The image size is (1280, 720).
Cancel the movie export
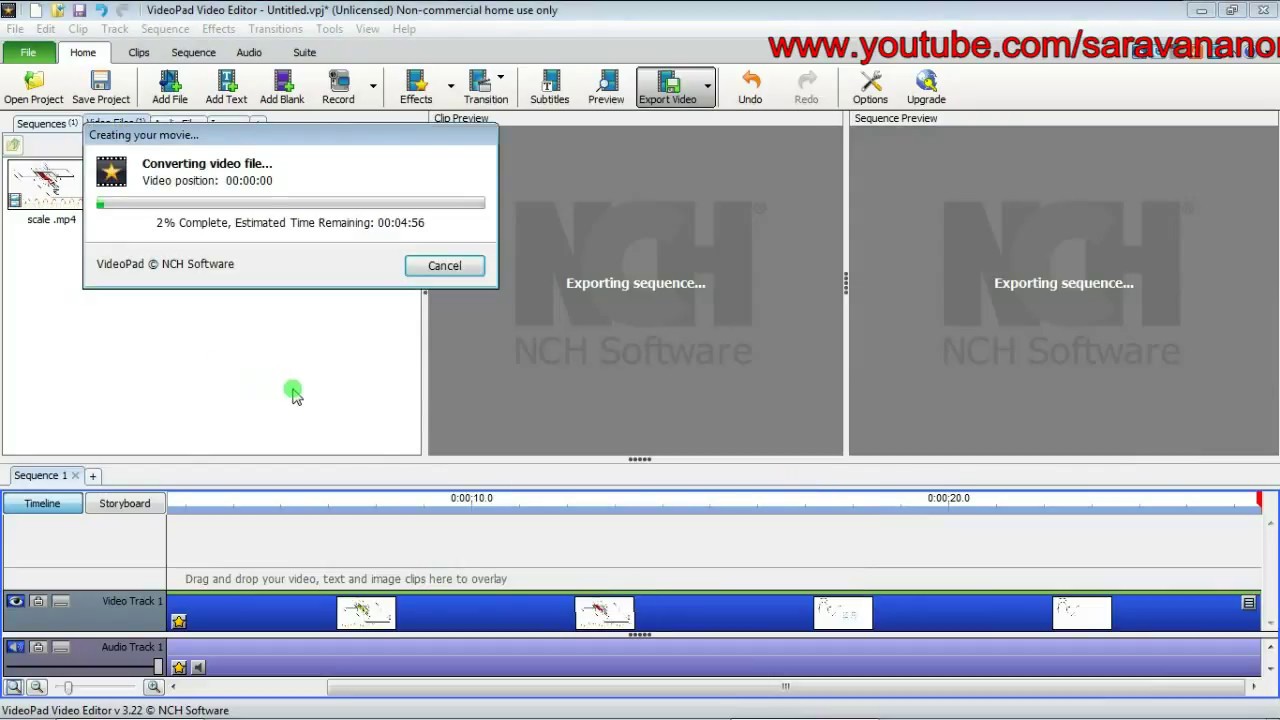445,266
